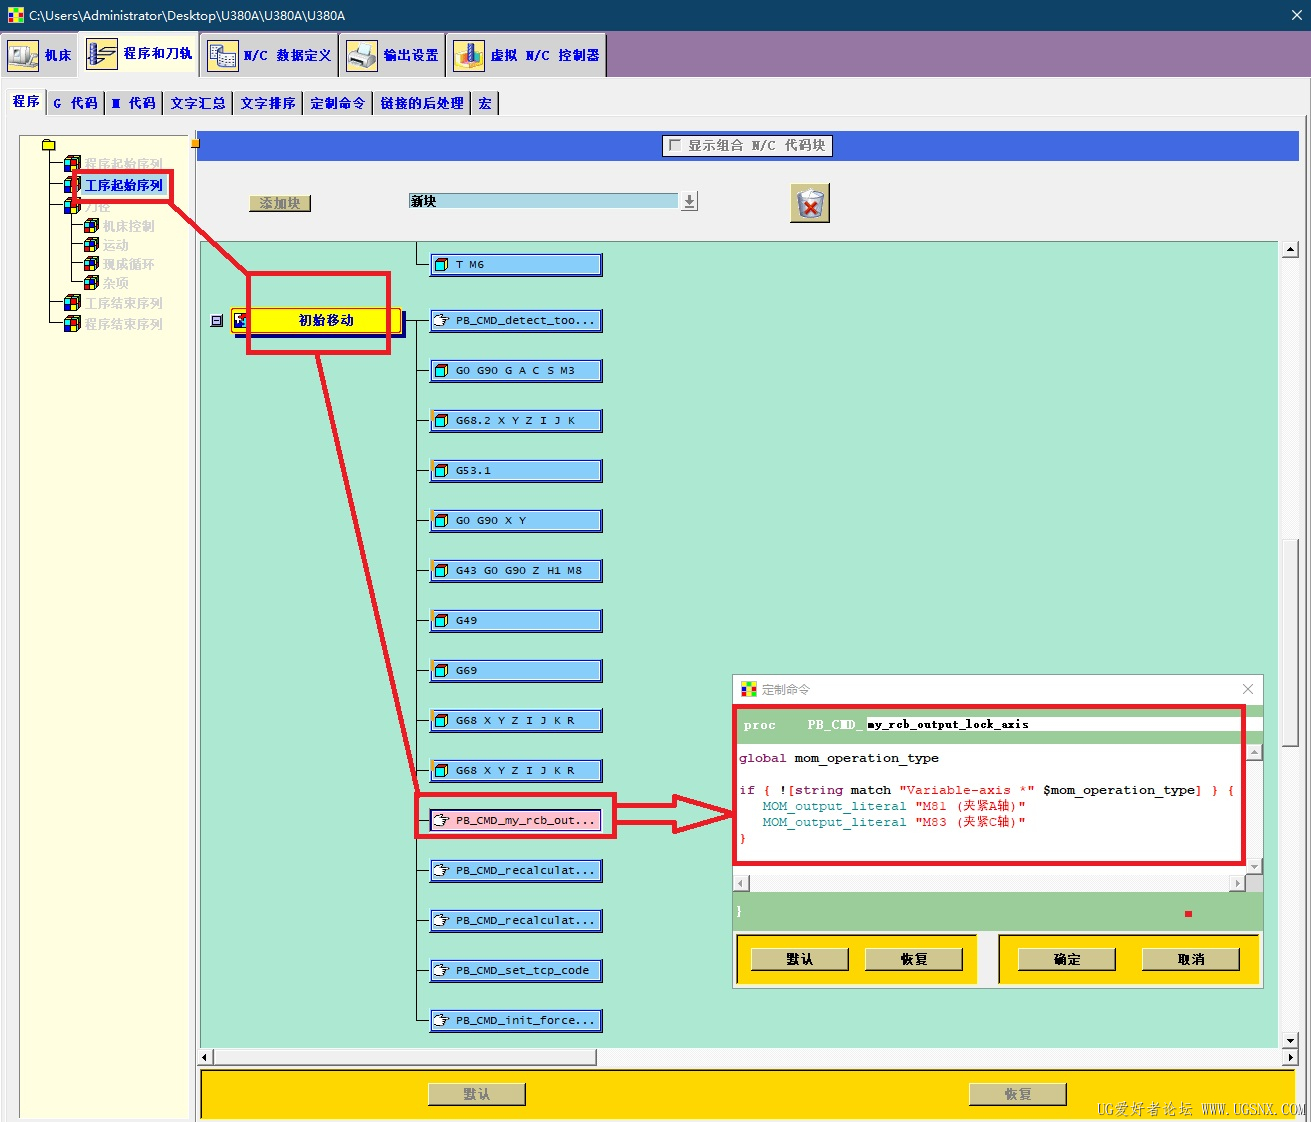Image resolution: width=1311 pixels, height=1122 pixels.
Task: Open the N/C 数据定义 tab
Action: click(x=269, y=55)
